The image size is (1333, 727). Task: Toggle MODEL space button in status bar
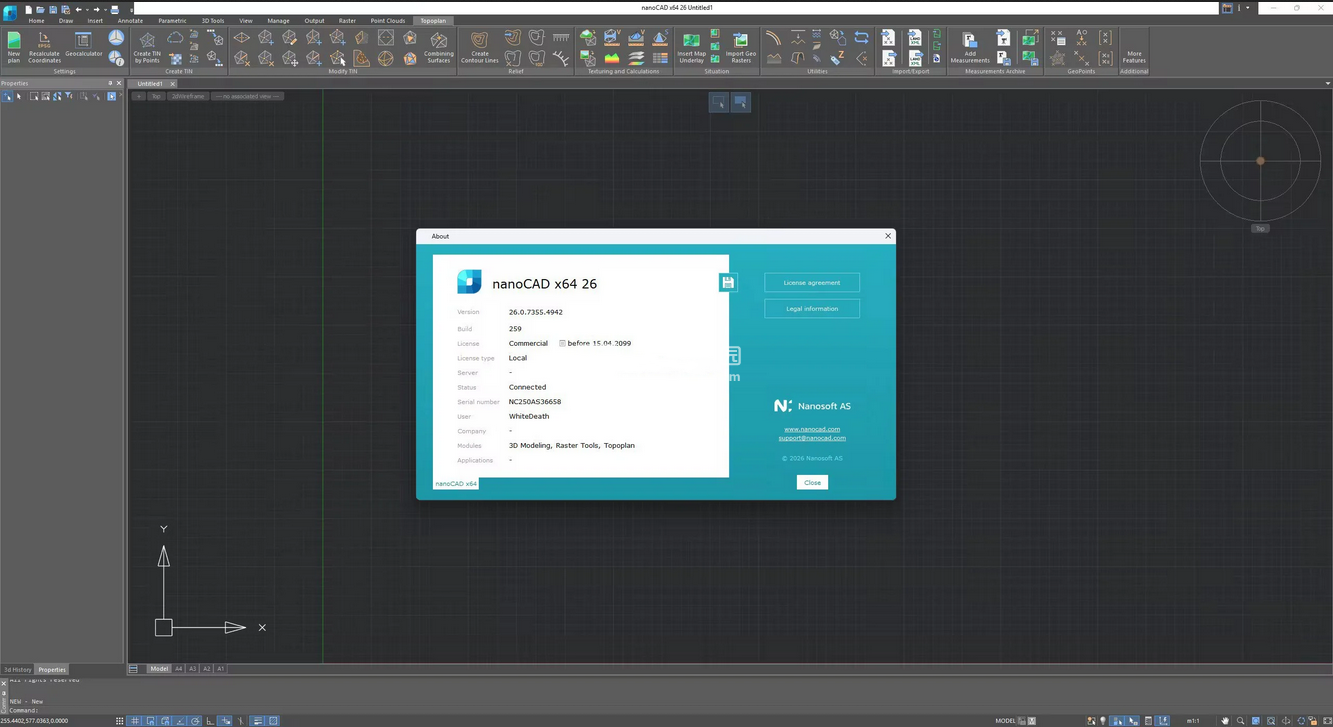pyautogui.click(x=1005, y=721)
